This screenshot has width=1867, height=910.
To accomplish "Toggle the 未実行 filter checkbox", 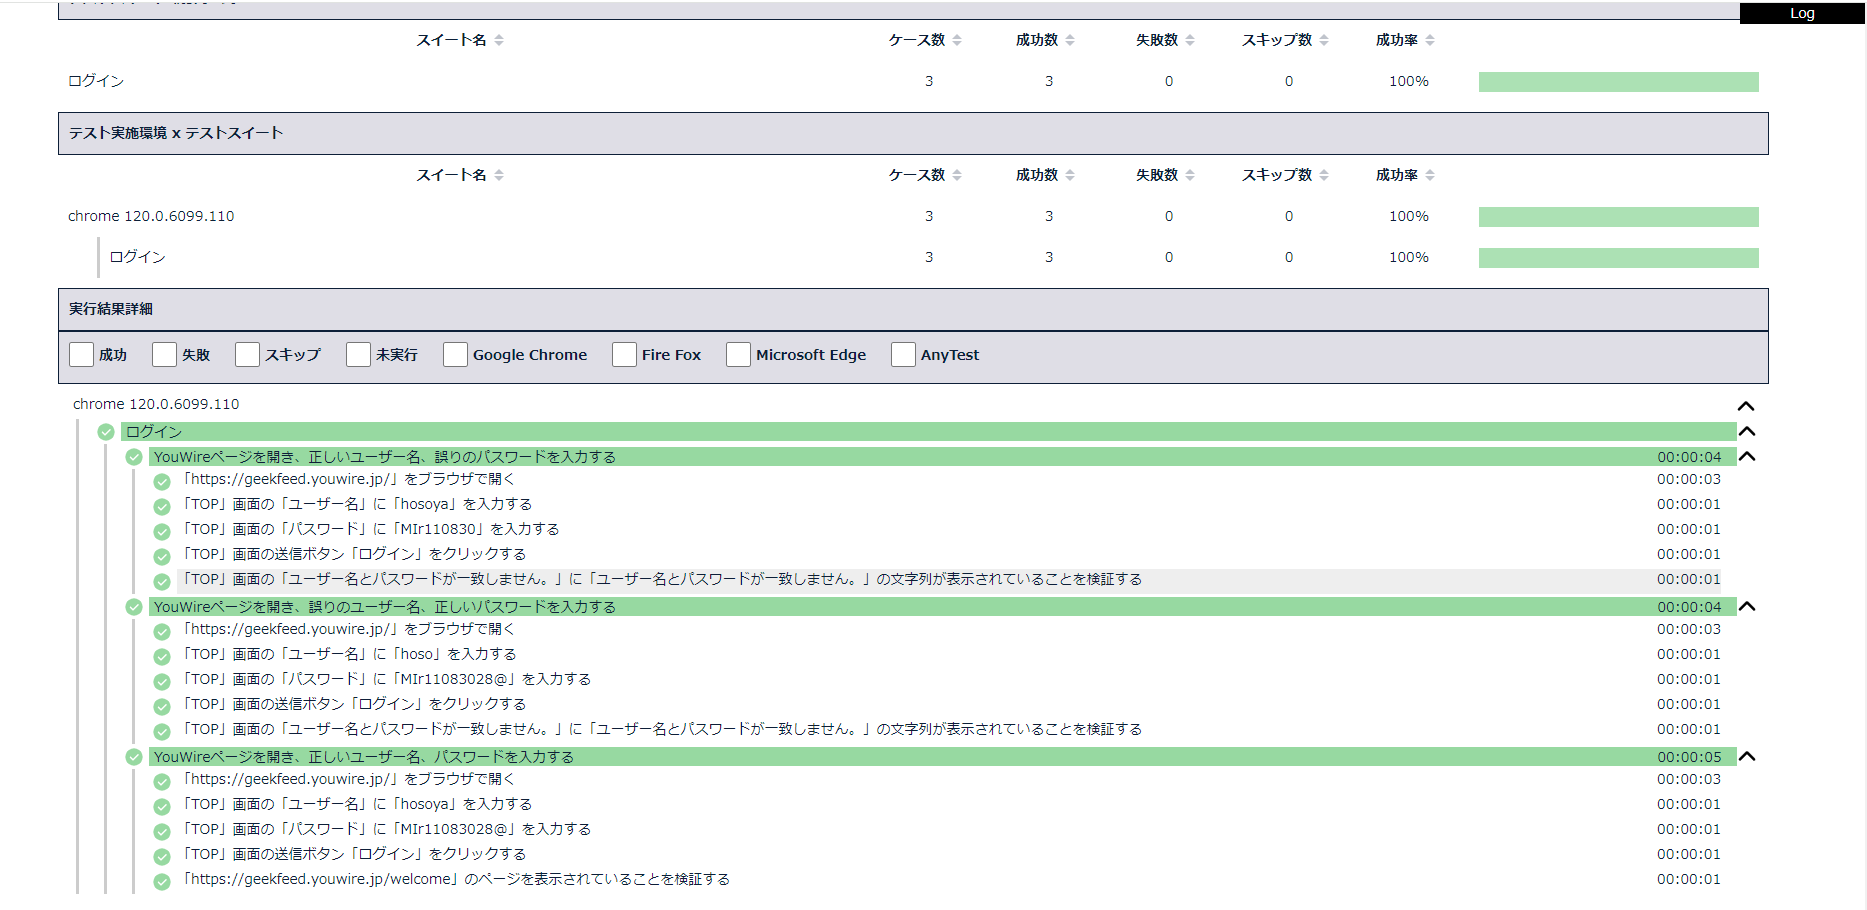I will pos(359,355).
